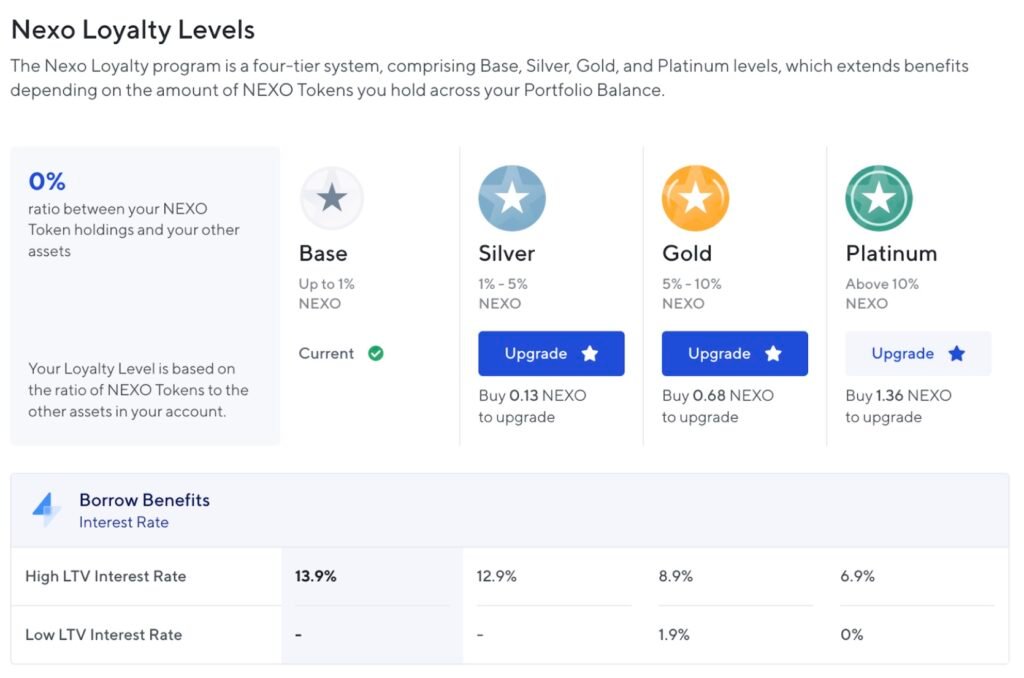Click the green checkmark next to Current
The height and width of the screenshot is (678, 1024).
pyautogui.click(x=376, y=353)
